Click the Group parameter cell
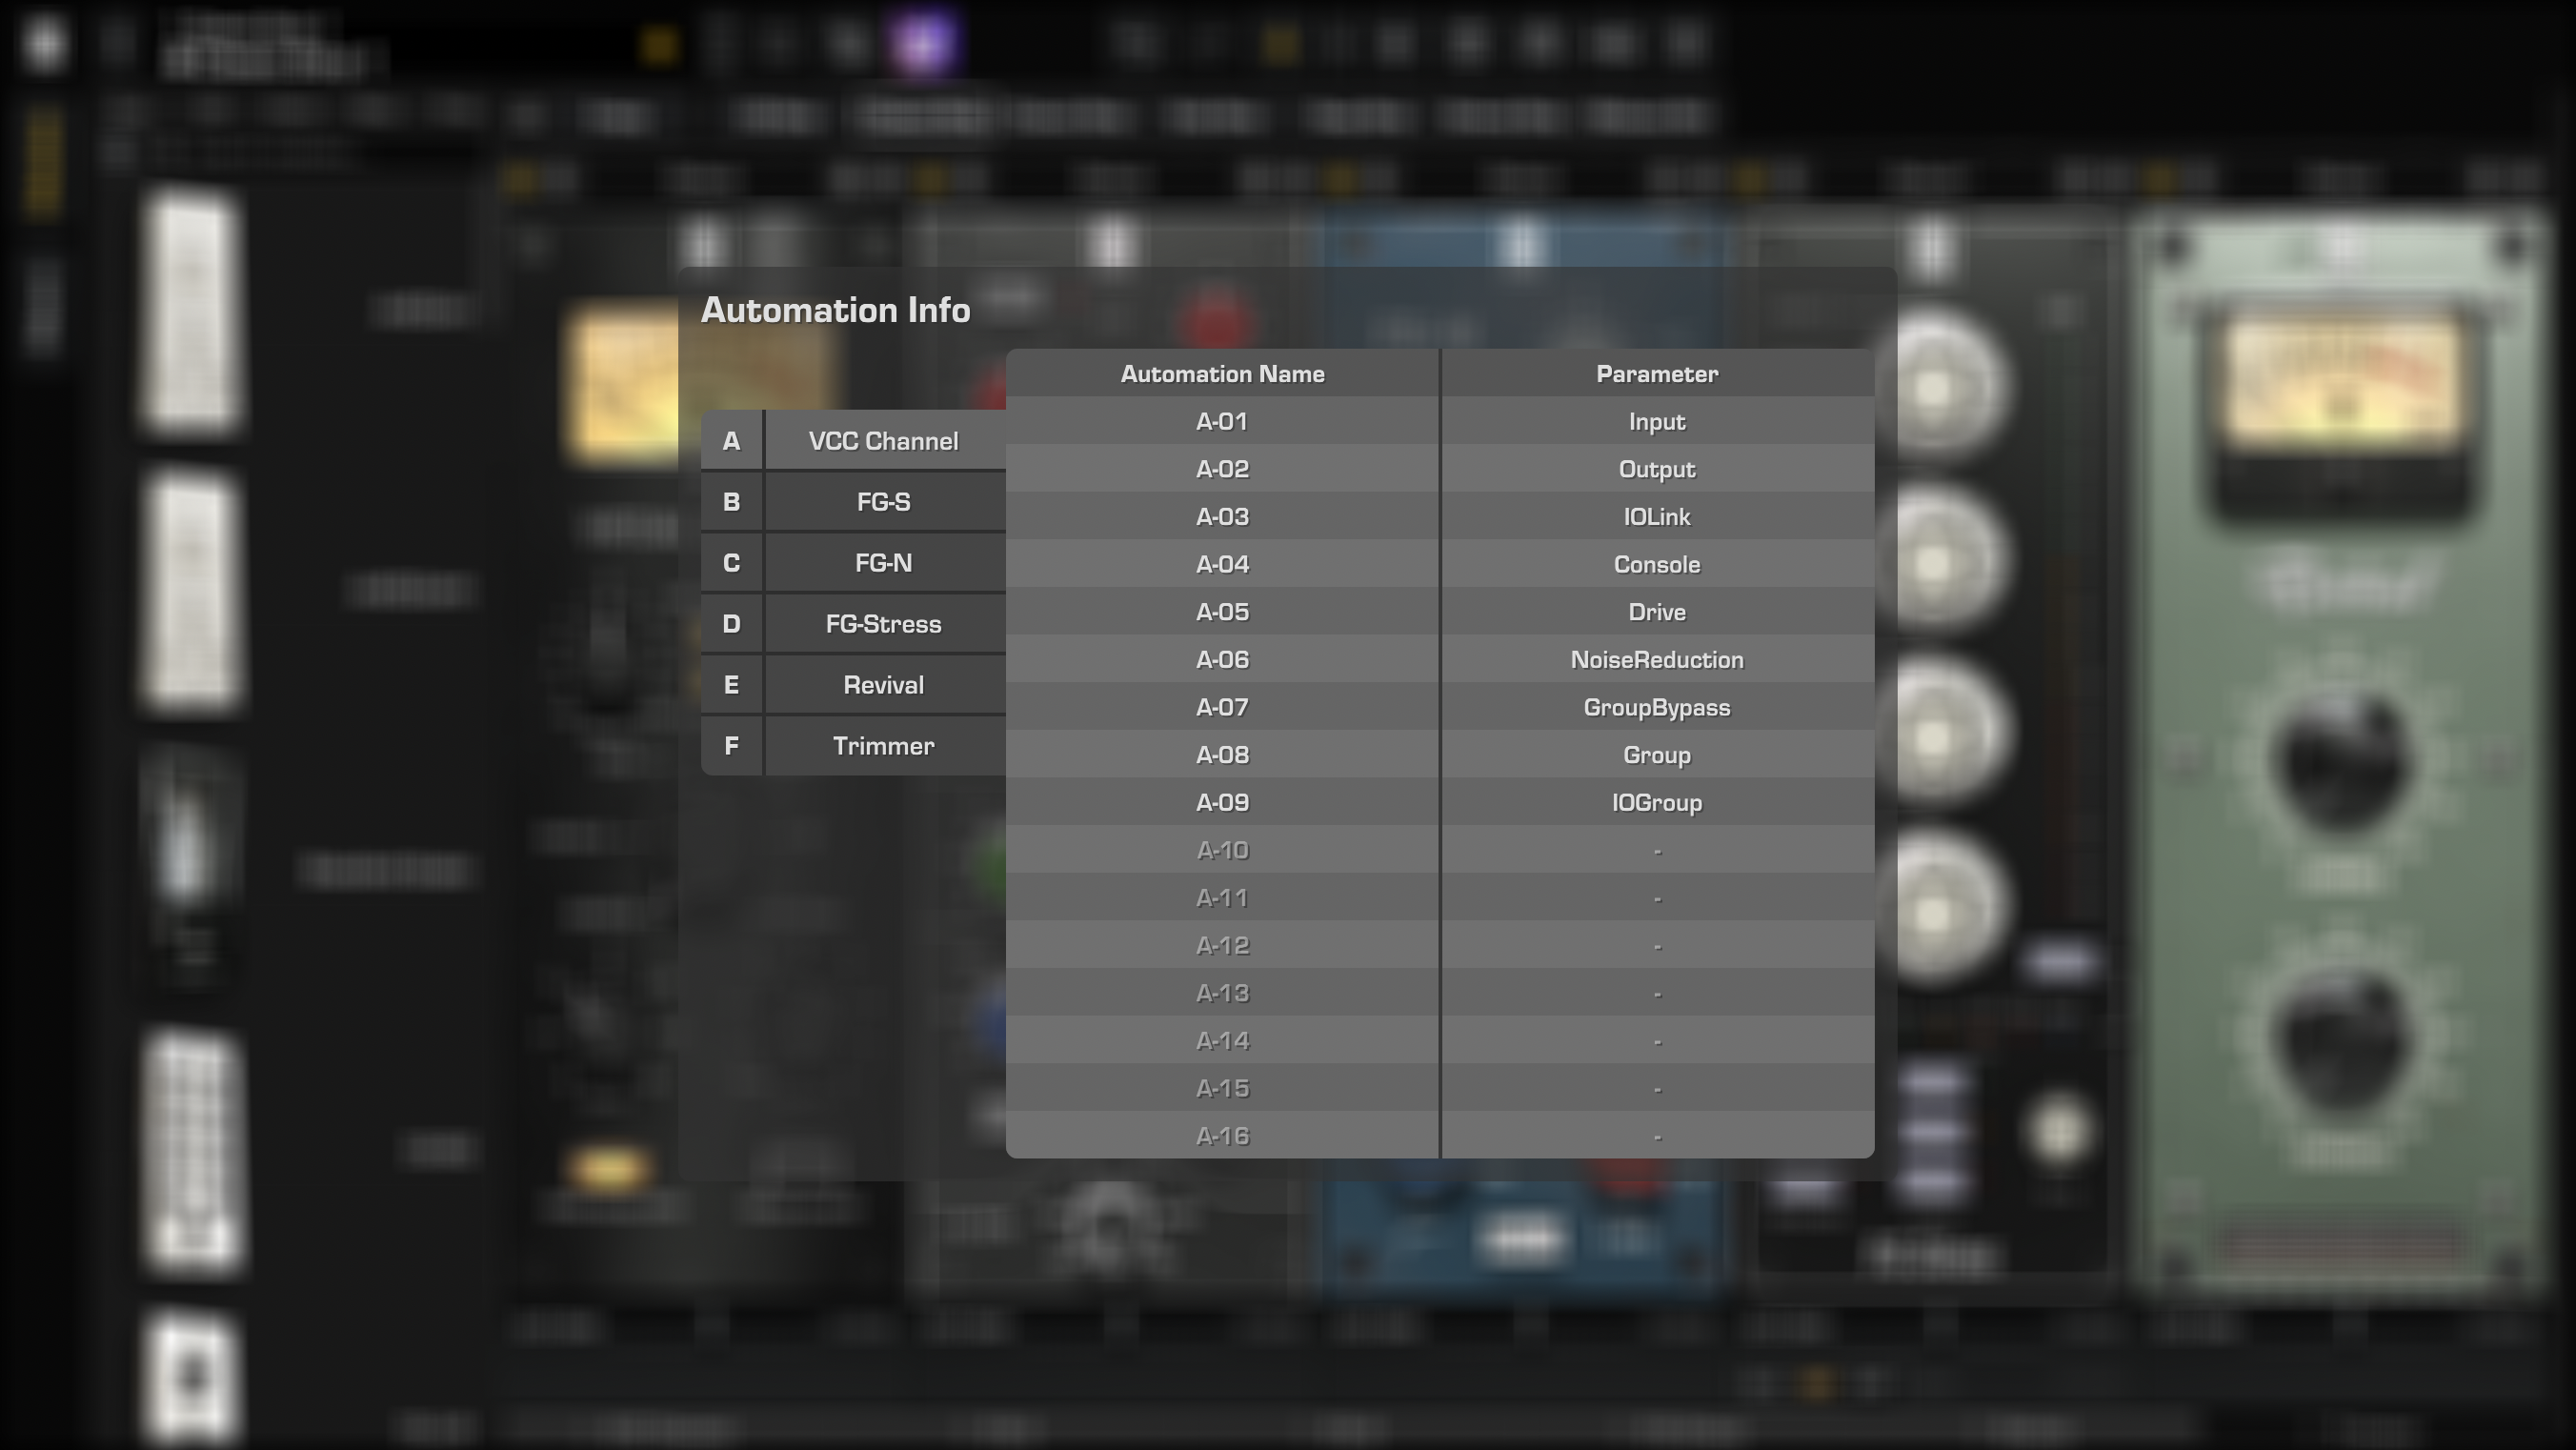The image size is (2576, 1450). [1657, 755]
